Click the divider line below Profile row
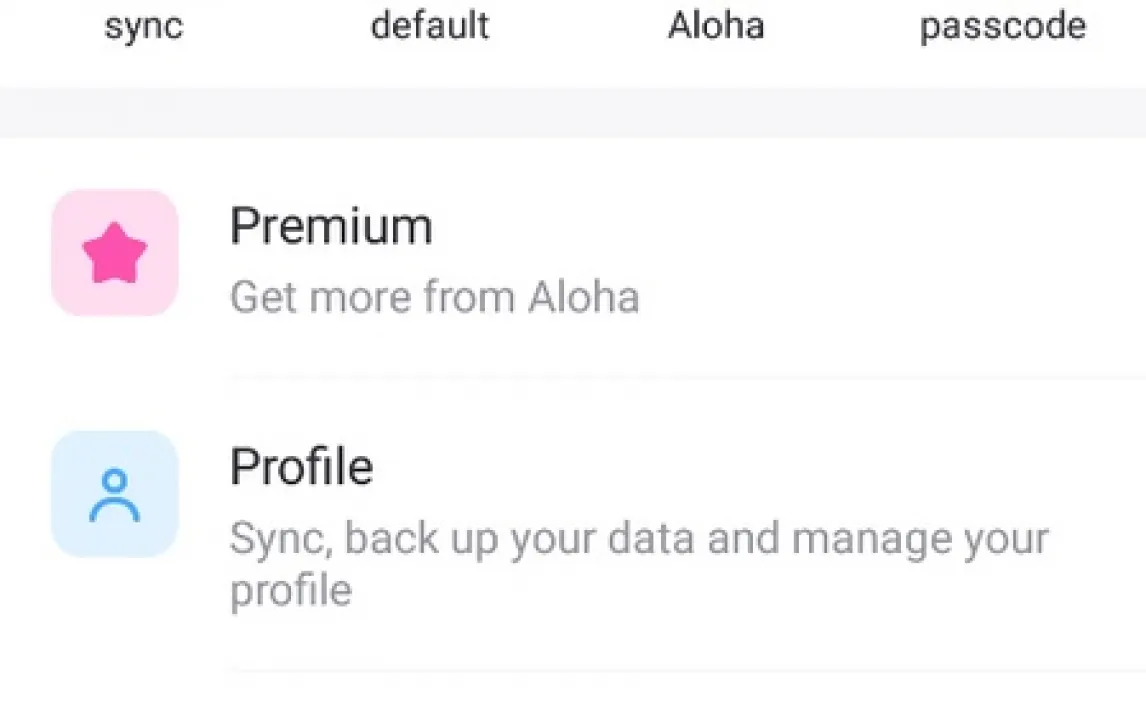This screenshot has height=716, width=1146. tap(686, 671)
